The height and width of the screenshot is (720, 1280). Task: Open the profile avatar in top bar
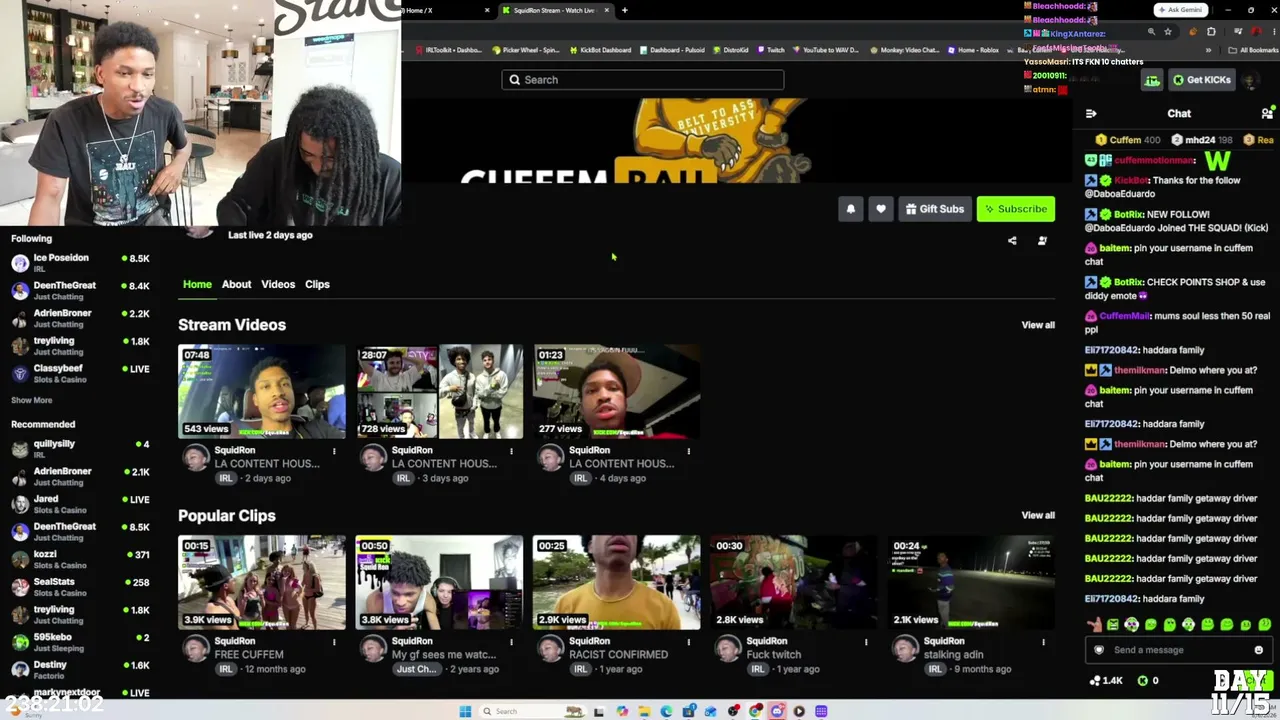pos(1249,80)
